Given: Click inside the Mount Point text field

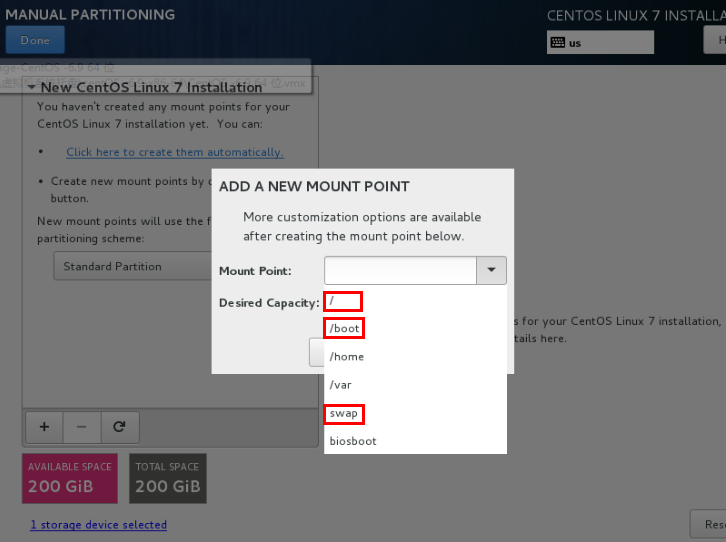Looking at the screenshot, I should tap(401, 270).
